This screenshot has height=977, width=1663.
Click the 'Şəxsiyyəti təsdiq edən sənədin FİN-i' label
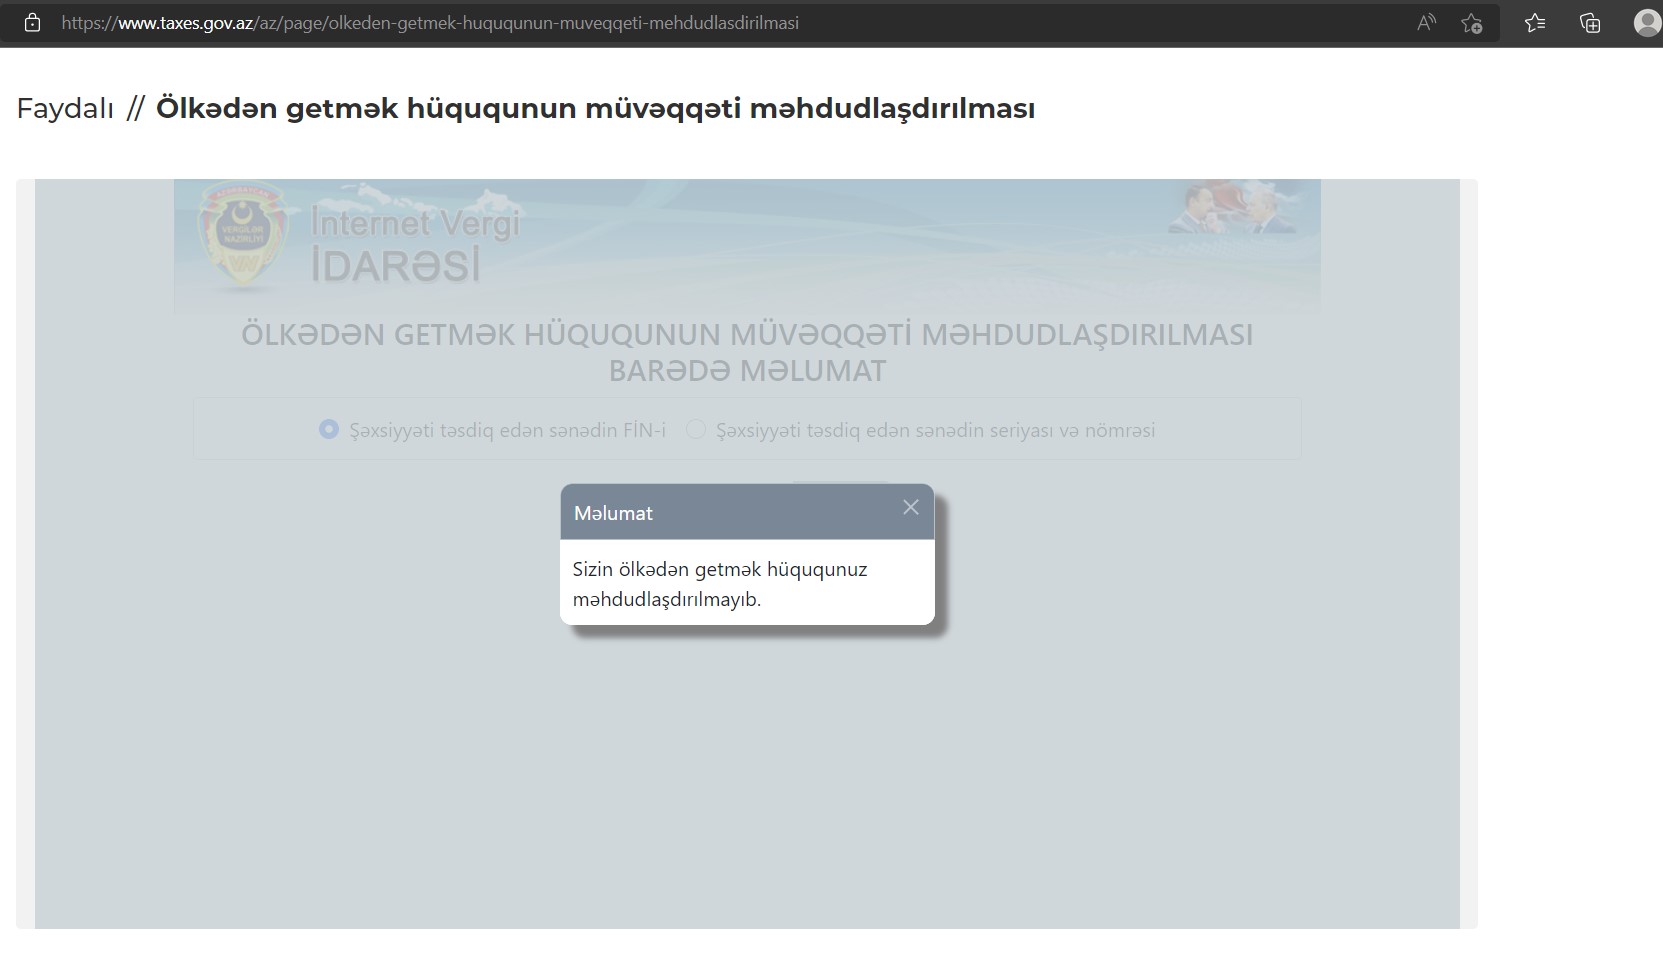tap(507, 431)
